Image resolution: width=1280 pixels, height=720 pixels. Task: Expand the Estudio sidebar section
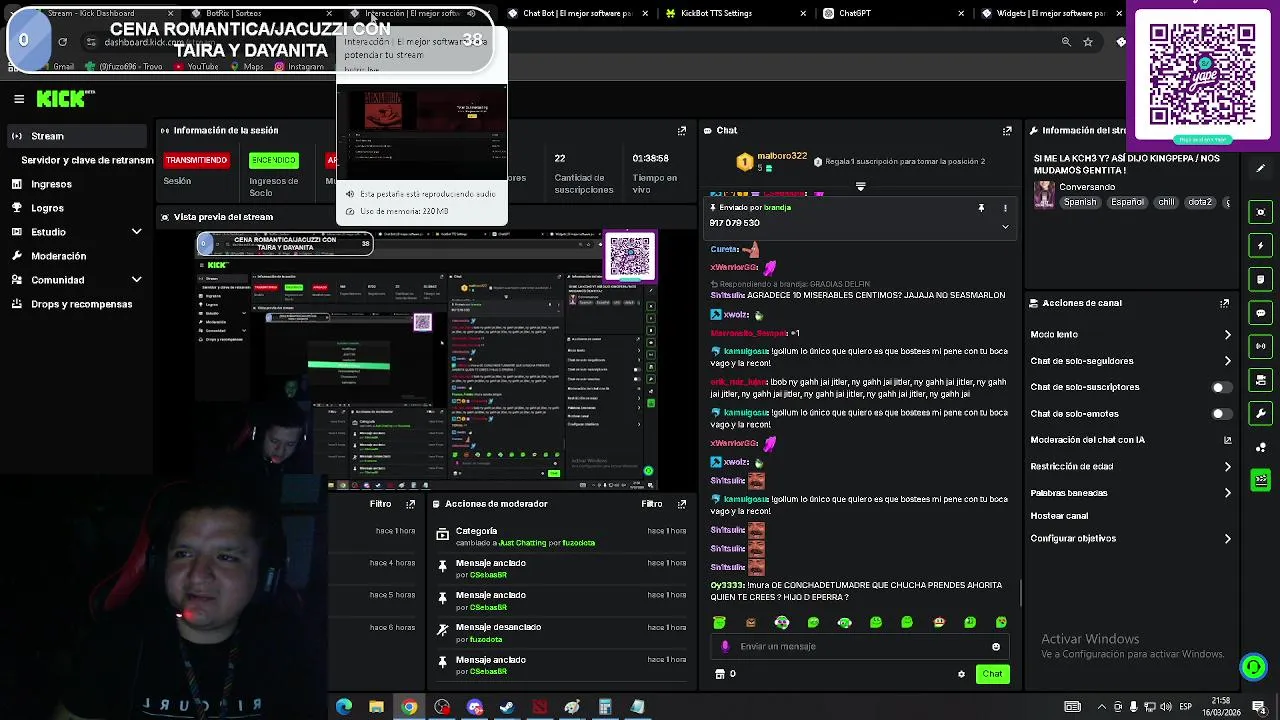pos(76,232)
